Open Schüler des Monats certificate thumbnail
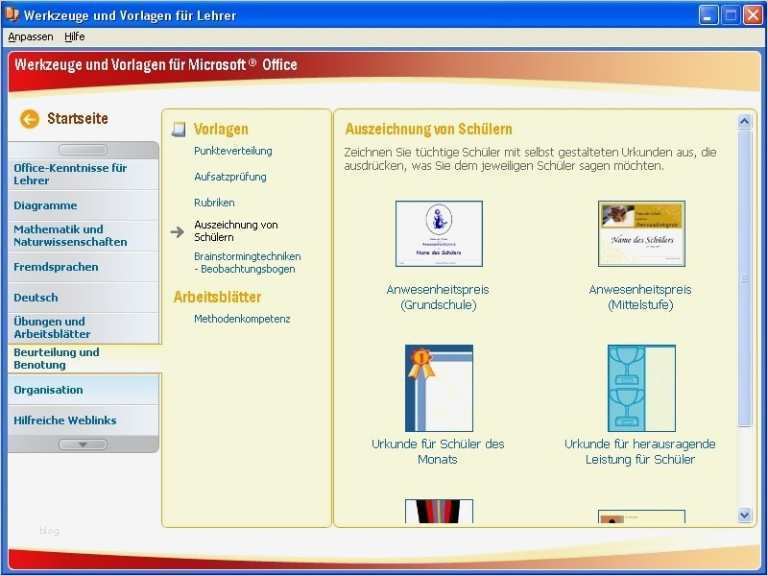 pos(439,388)
